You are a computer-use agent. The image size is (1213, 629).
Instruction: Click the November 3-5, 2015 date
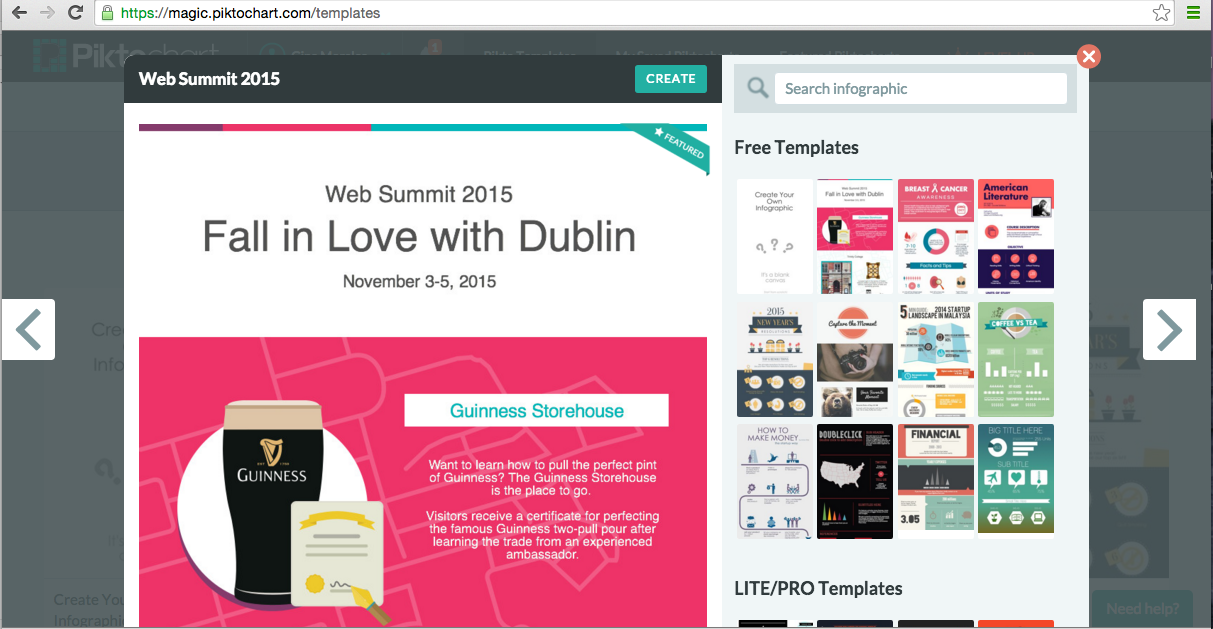click(x=419, y=282)
